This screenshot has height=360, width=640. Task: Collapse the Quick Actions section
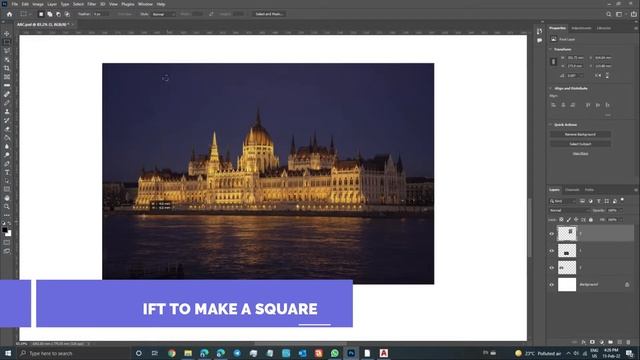(x=550, y=124)
